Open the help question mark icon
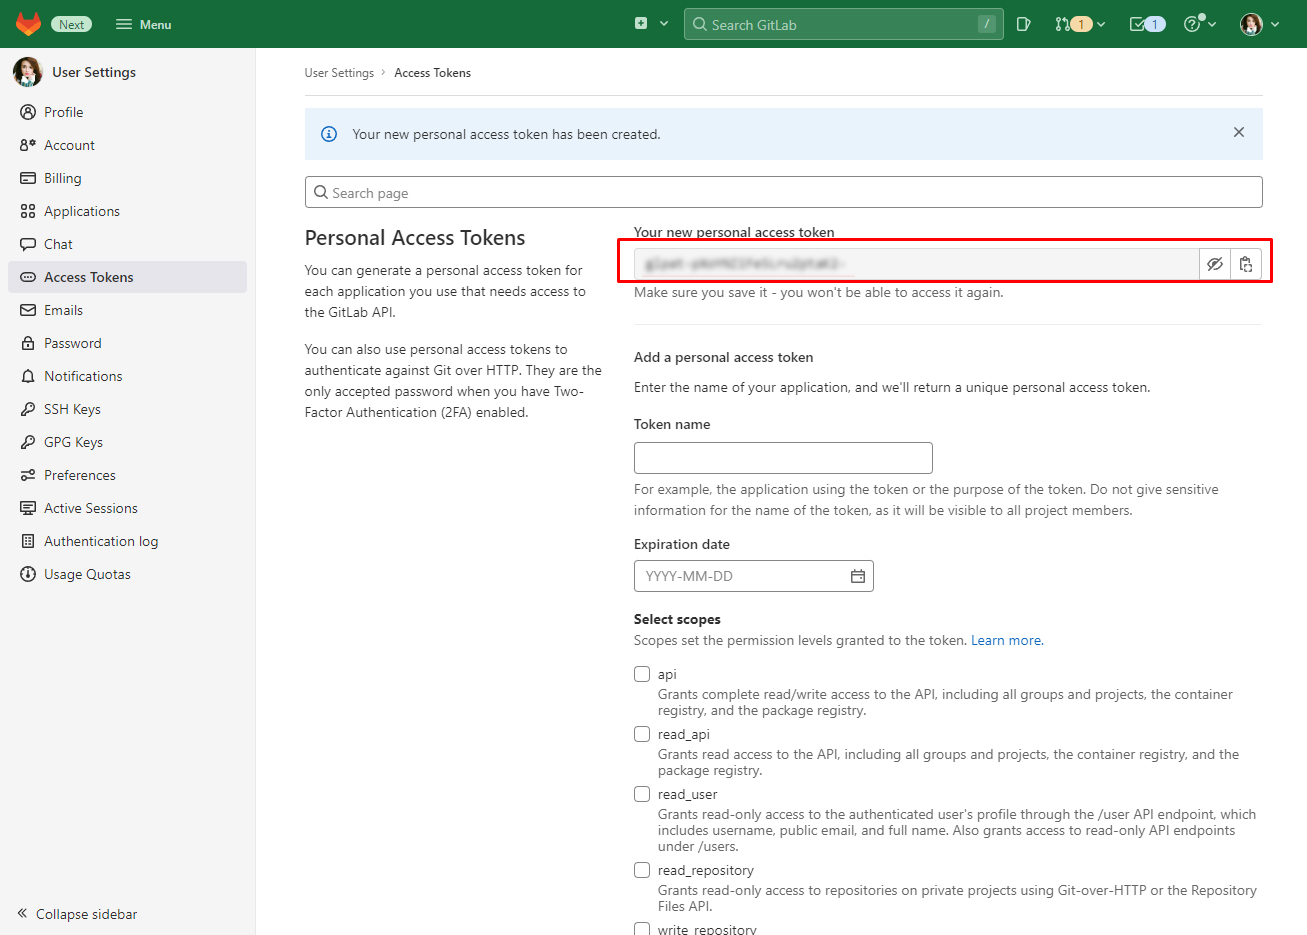This screenshot has width=1307, height=935. (x=1192, y=24)
